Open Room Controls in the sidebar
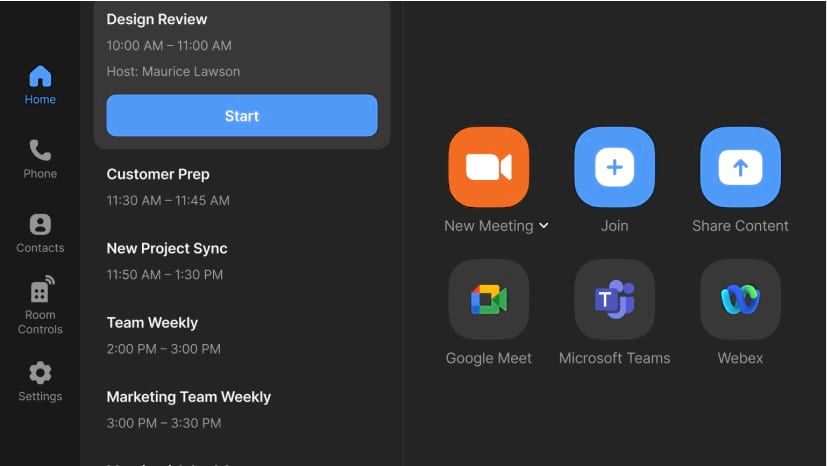 coord(40,305)
